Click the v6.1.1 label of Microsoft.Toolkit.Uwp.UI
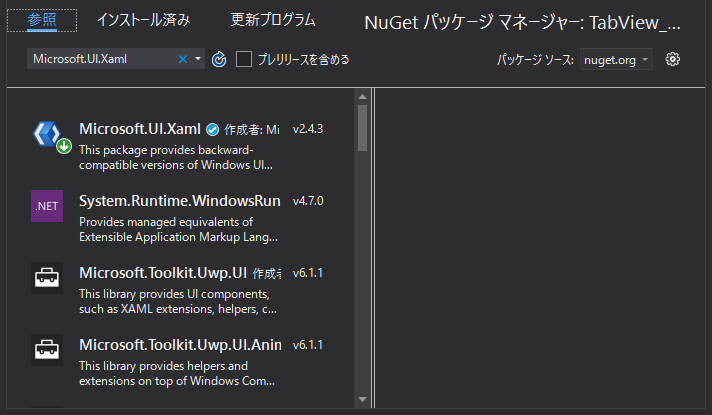The image size is (712, 415). click(x=308, y=273)
